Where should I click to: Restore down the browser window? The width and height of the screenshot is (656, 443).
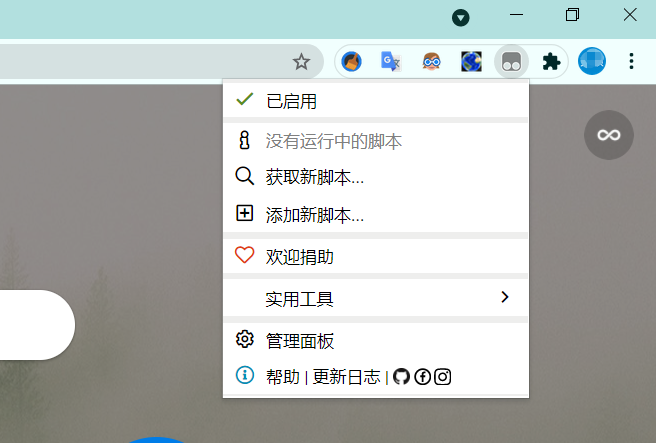tap(572, 15)
